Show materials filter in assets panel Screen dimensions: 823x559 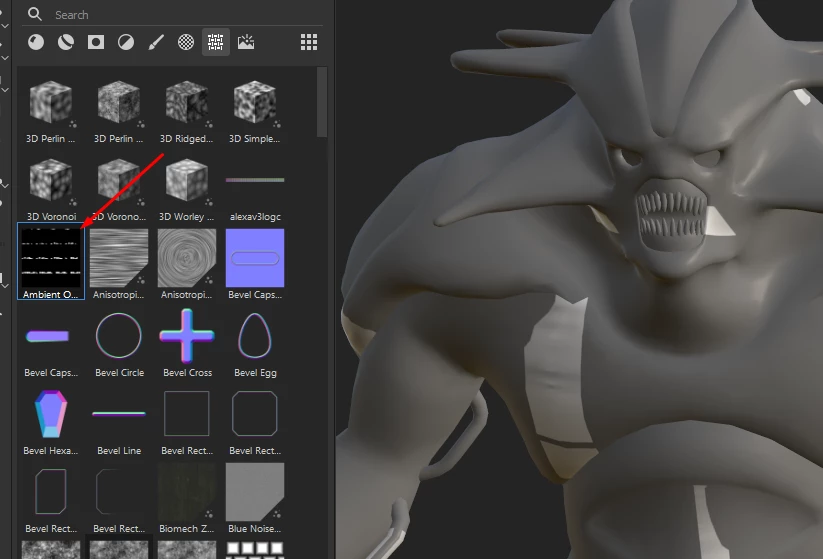[x=36, y=42]
